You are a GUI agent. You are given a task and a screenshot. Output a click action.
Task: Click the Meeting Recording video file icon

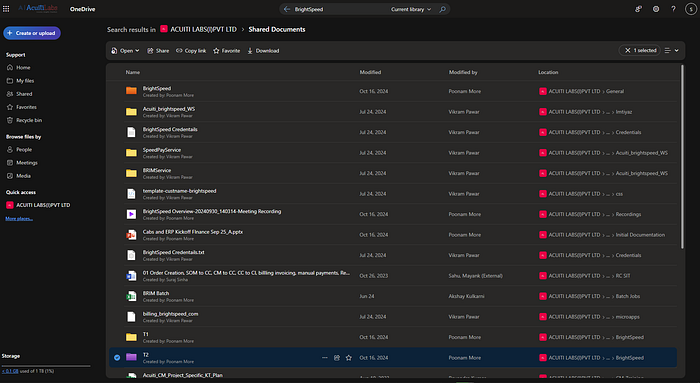[131, 214]
